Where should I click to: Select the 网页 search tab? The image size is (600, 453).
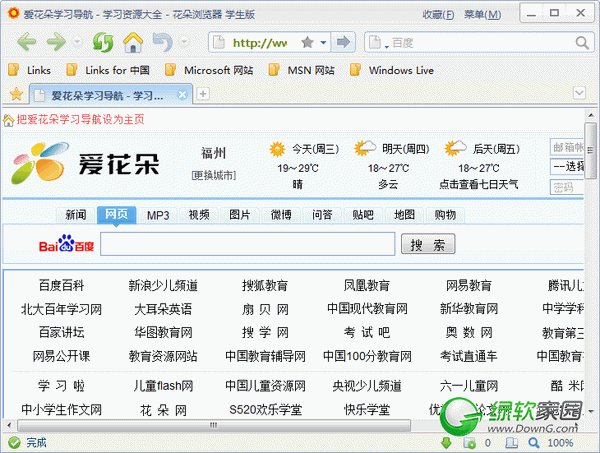point(116,214)
